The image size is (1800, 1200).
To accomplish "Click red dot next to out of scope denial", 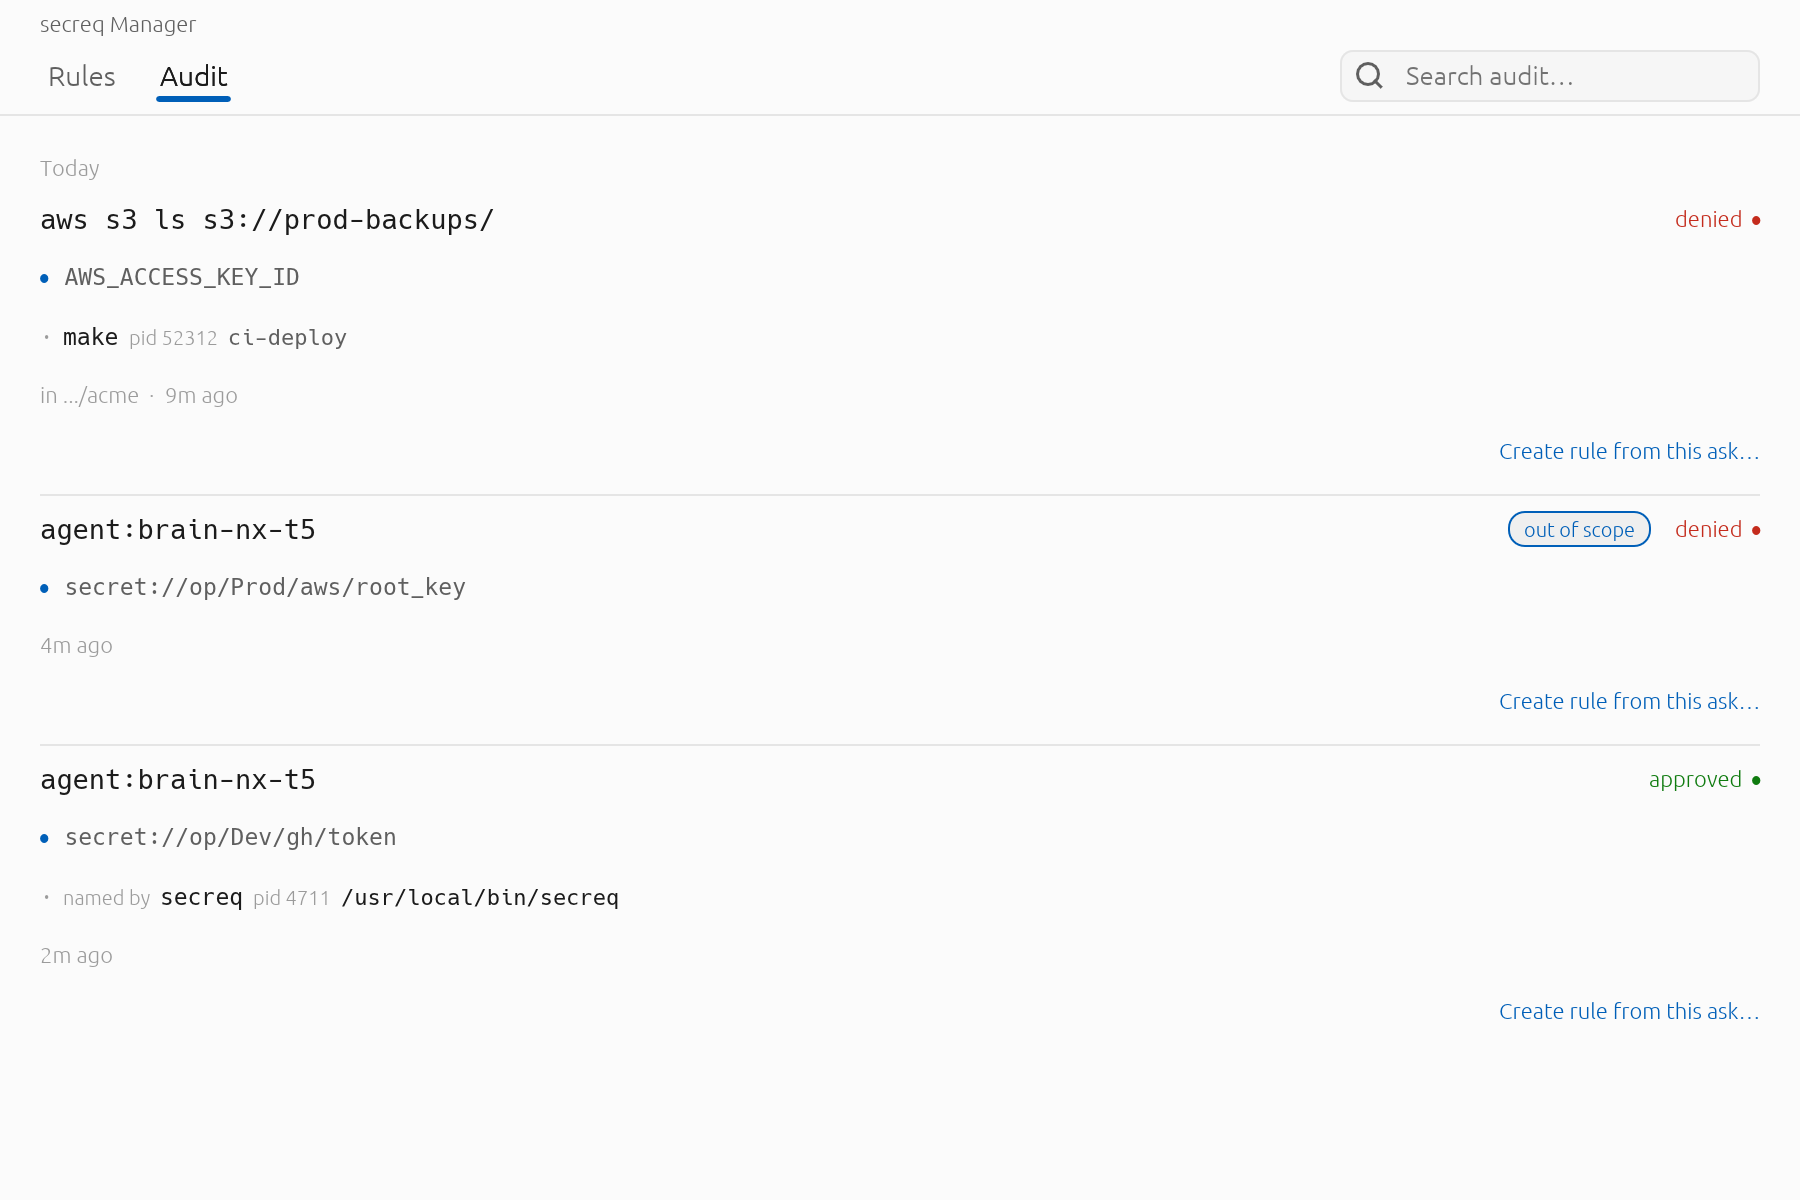I will pos(1756,530).
